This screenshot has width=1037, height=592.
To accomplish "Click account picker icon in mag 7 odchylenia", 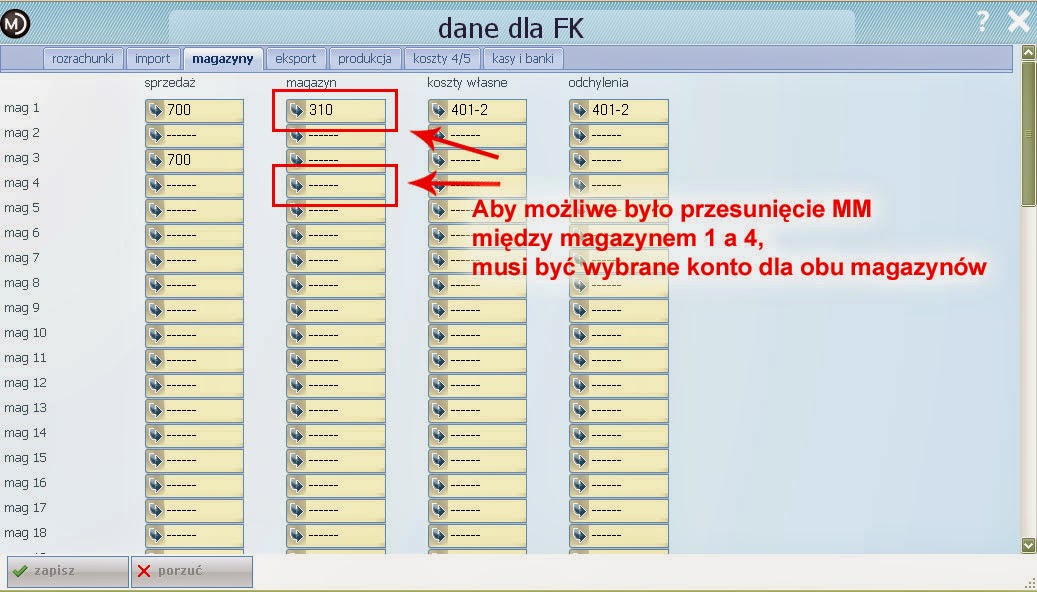I will [580, 260].
